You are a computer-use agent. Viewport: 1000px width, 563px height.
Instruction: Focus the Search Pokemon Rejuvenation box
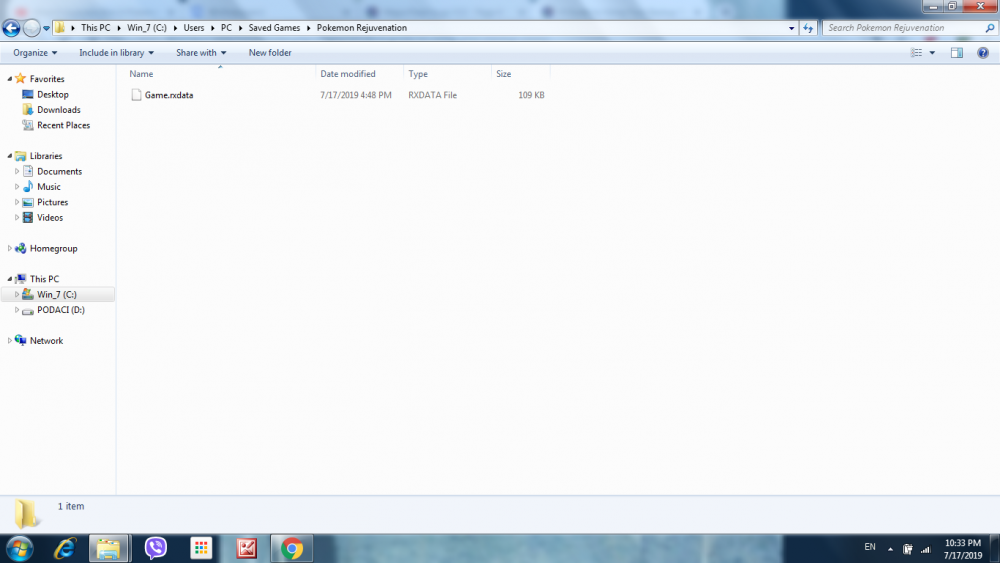903,28
